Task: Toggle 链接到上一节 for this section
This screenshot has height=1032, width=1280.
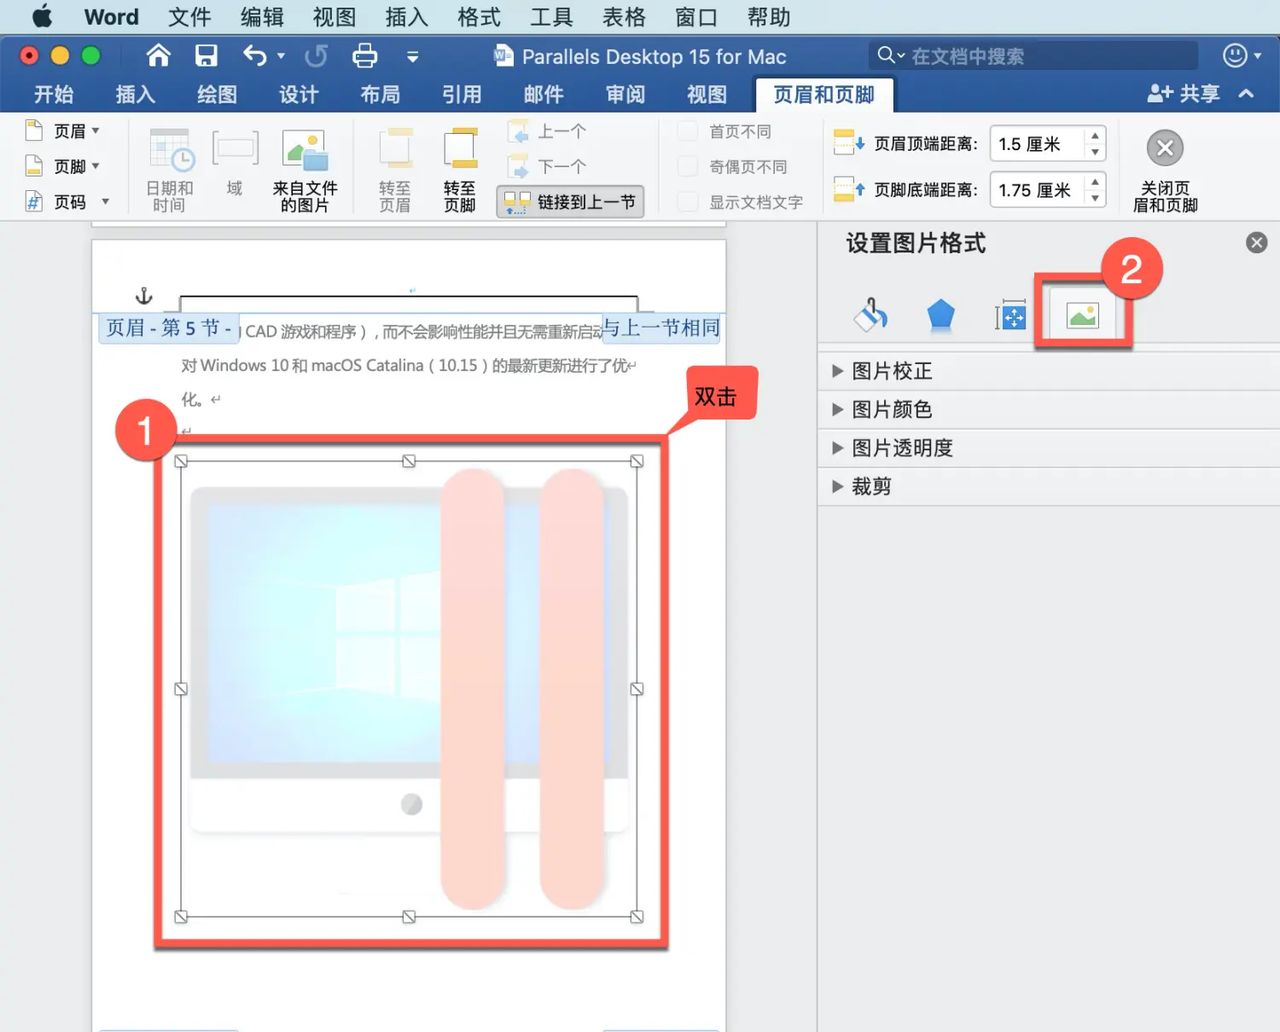Action: [570, 201]
